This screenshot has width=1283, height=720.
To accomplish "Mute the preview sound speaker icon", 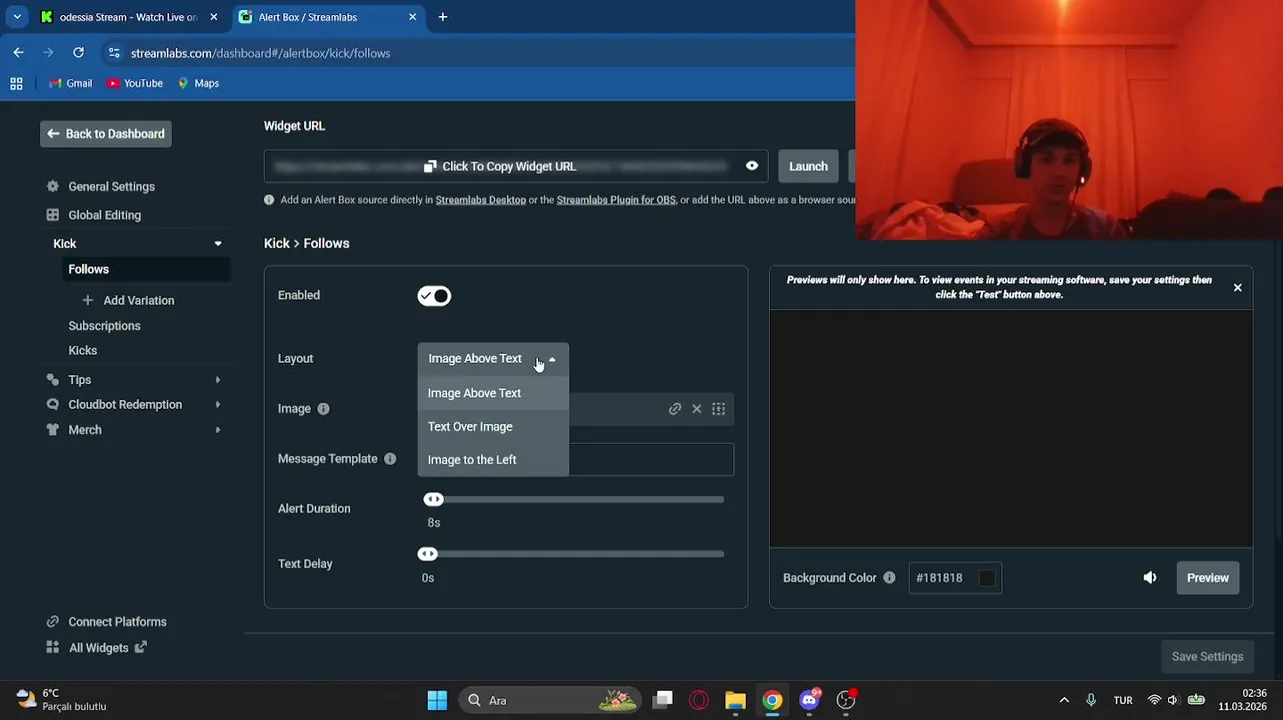I will pyautogui.click(x=1150, y=578).
